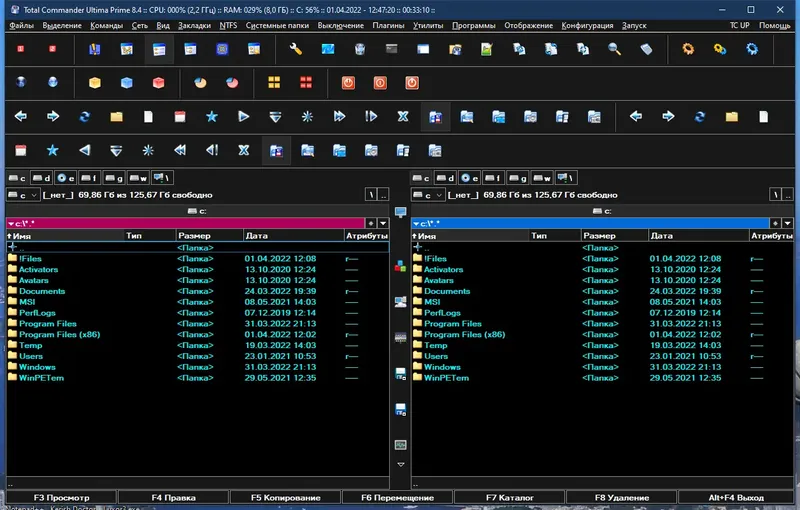The image size is (800, 510).
Task: Click the red cube icon
Action: (159, 83)
